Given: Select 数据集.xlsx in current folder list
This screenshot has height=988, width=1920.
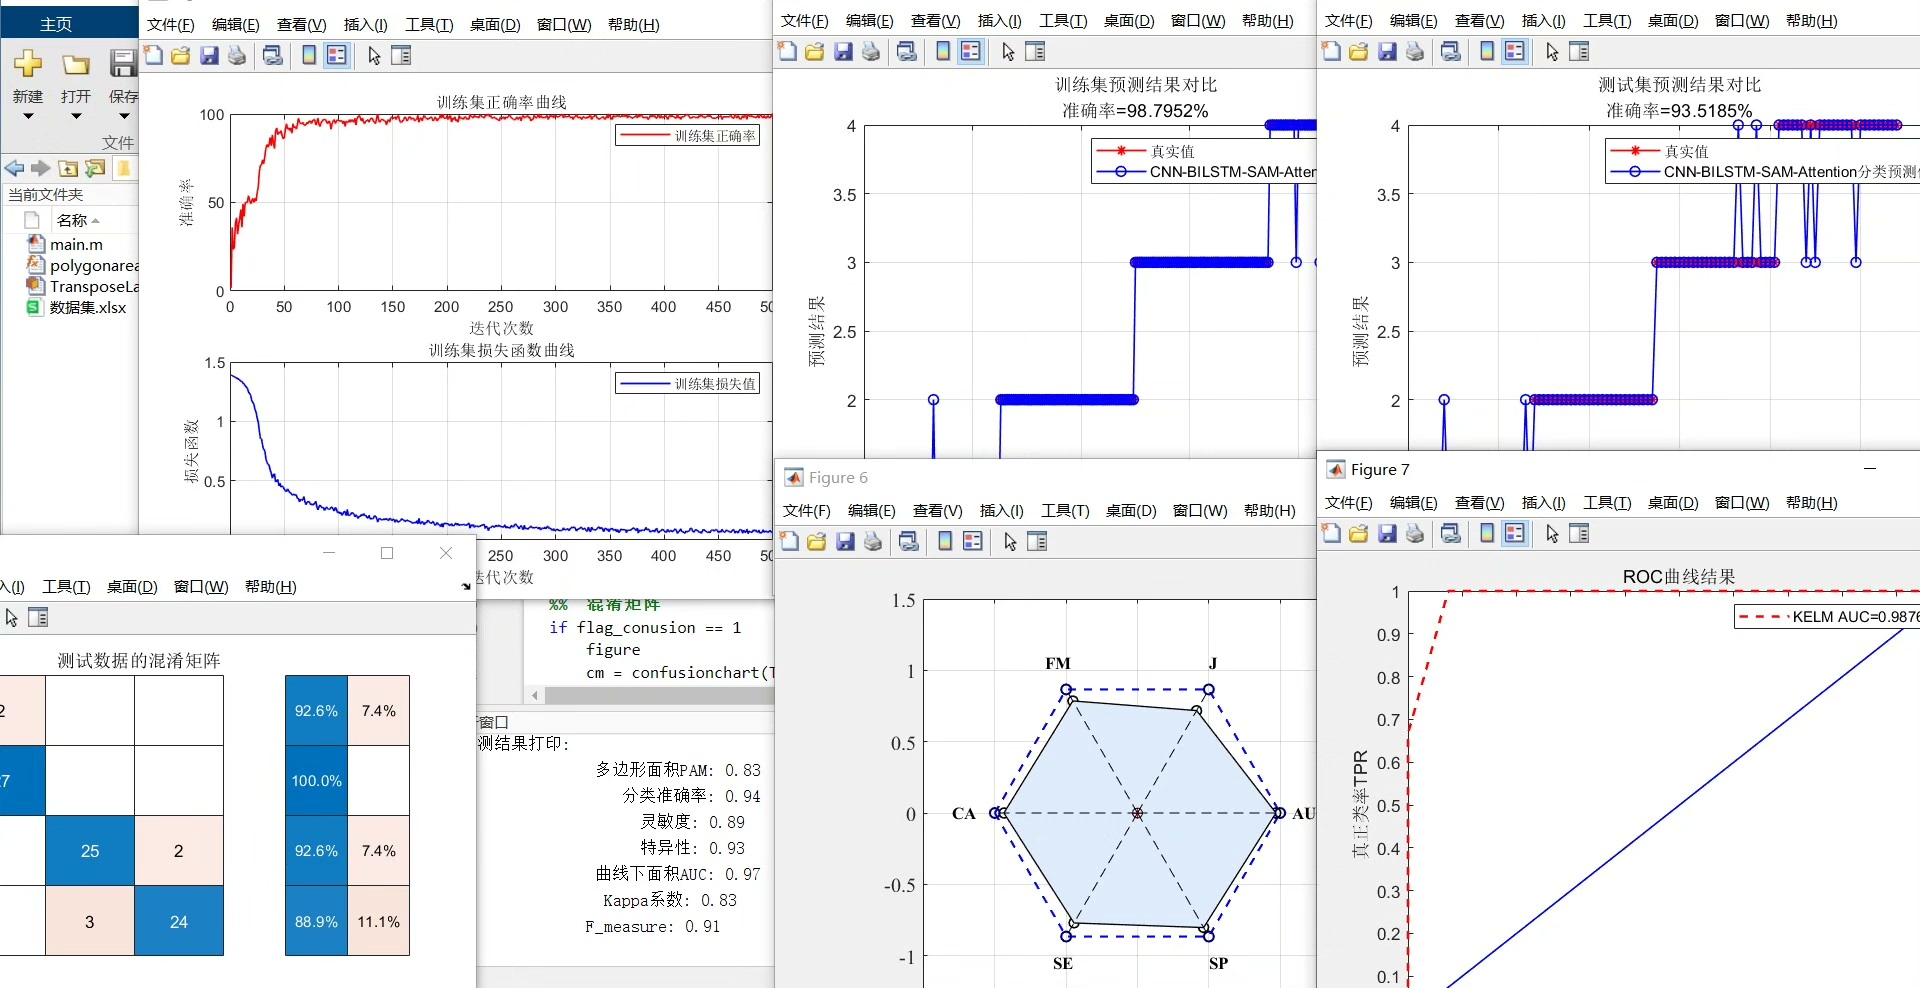Looking at the screenshot, I should click(87, 308).
